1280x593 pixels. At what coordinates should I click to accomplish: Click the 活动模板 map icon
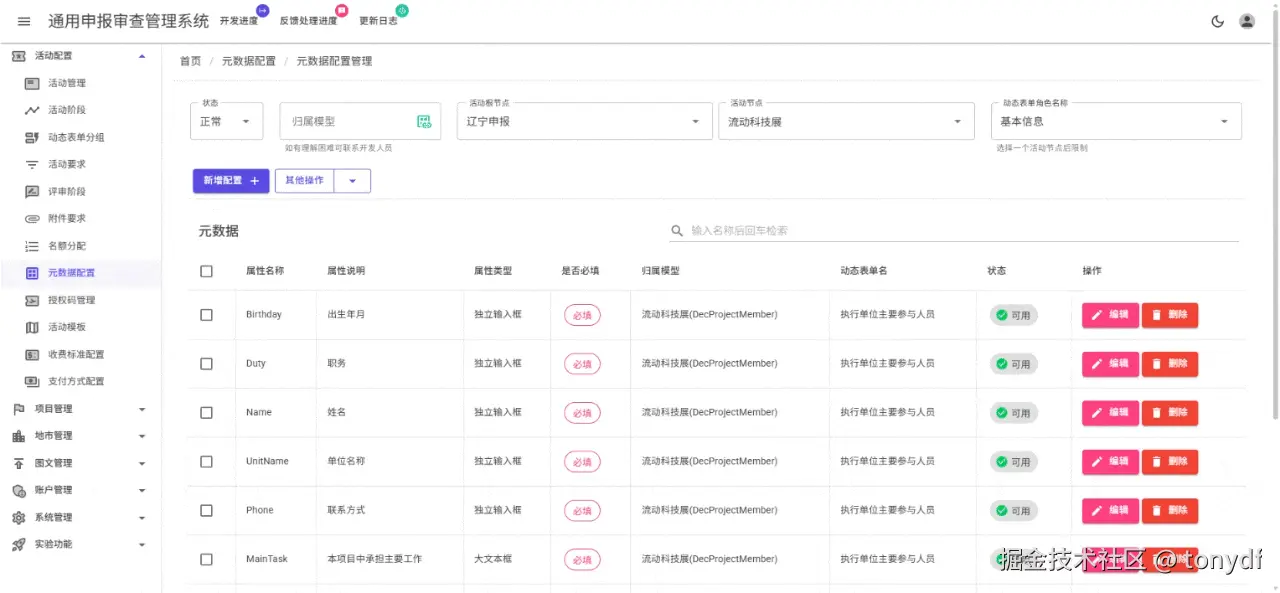32,327
